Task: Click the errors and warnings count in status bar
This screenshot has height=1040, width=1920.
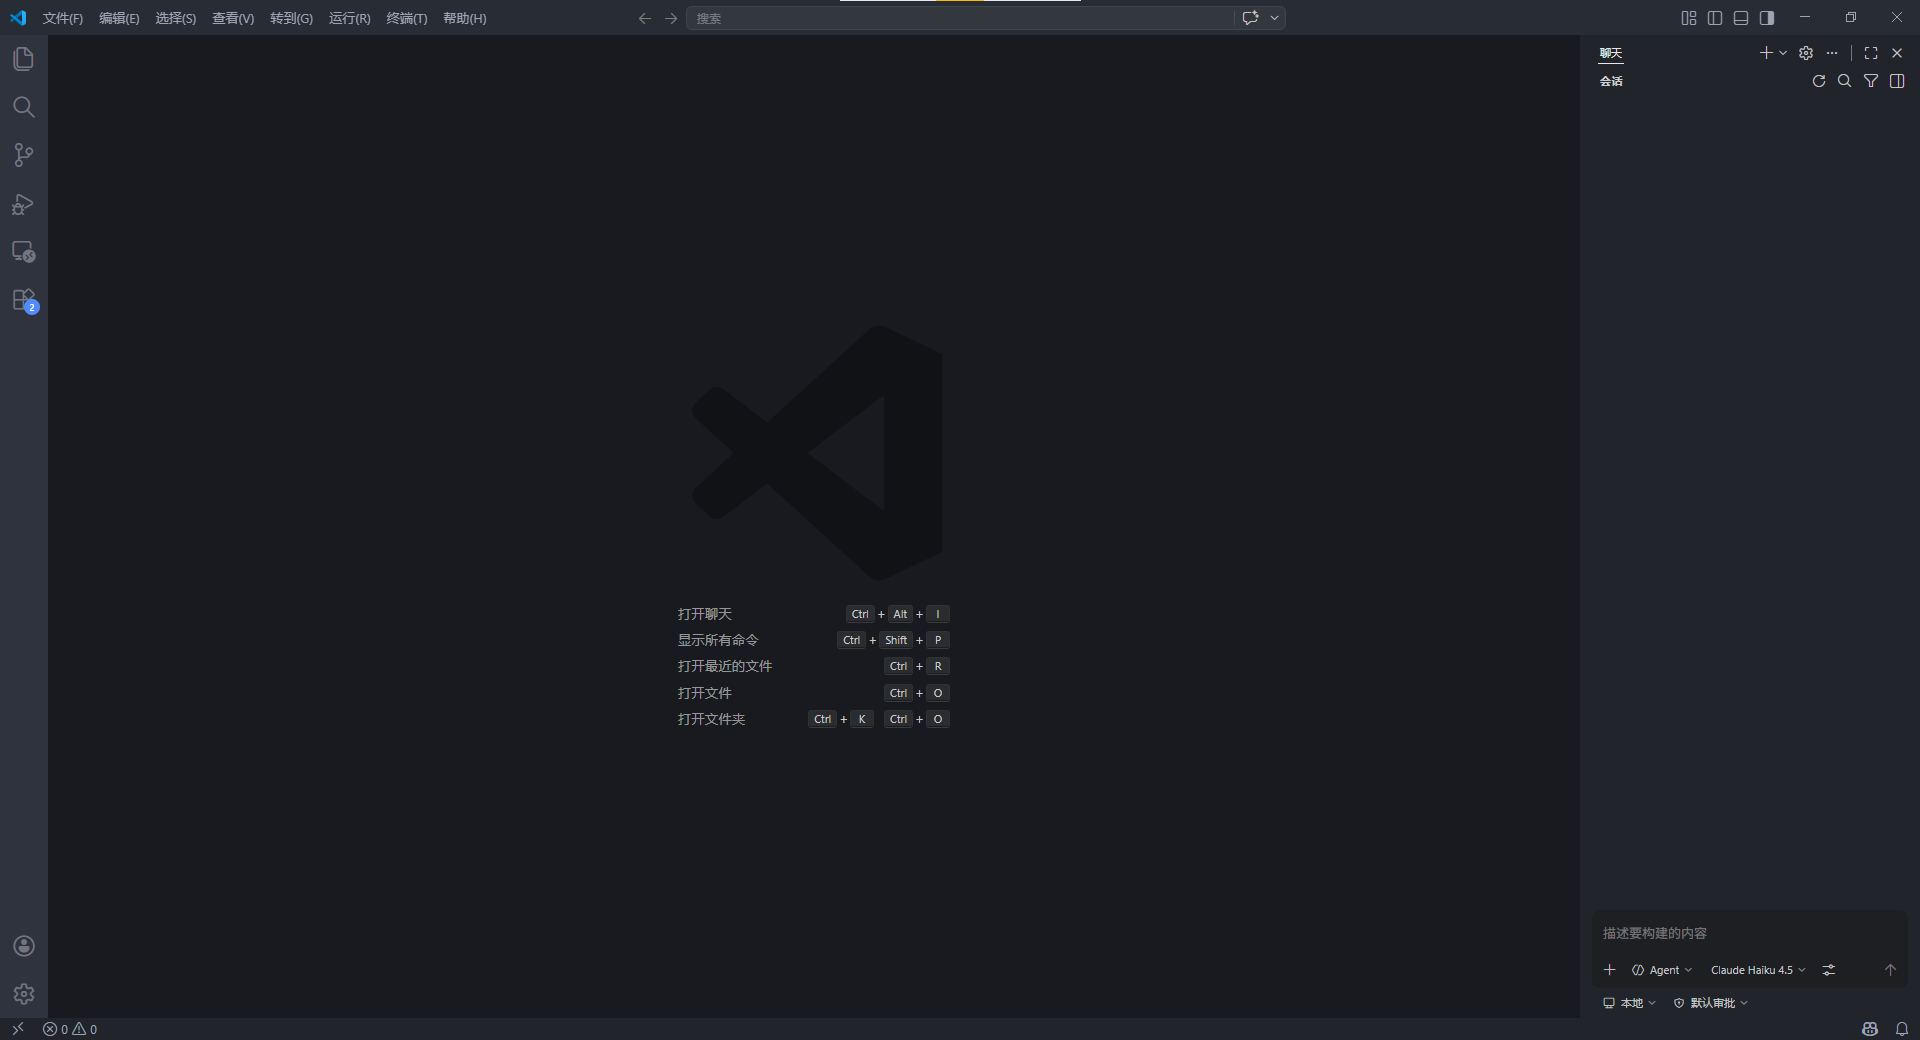Action: (x=70, y=1029)
